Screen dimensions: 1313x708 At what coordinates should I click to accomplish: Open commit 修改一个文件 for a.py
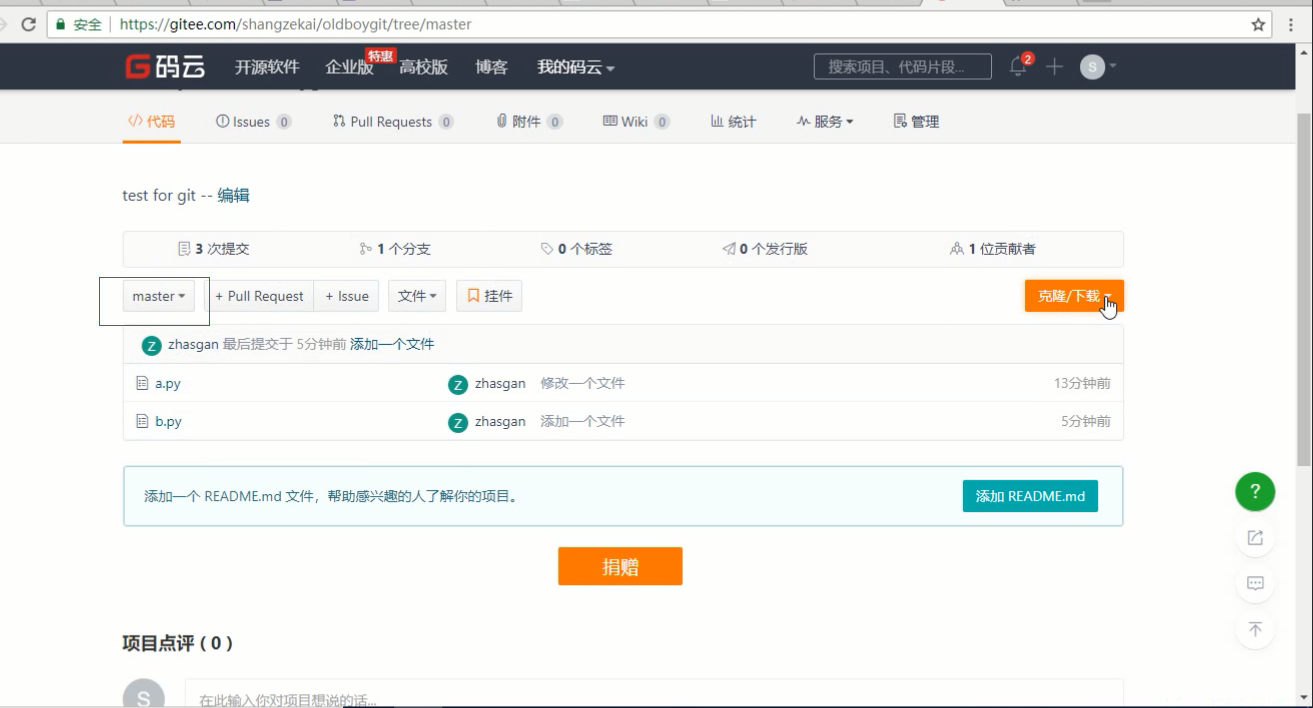tap(583, 383)
